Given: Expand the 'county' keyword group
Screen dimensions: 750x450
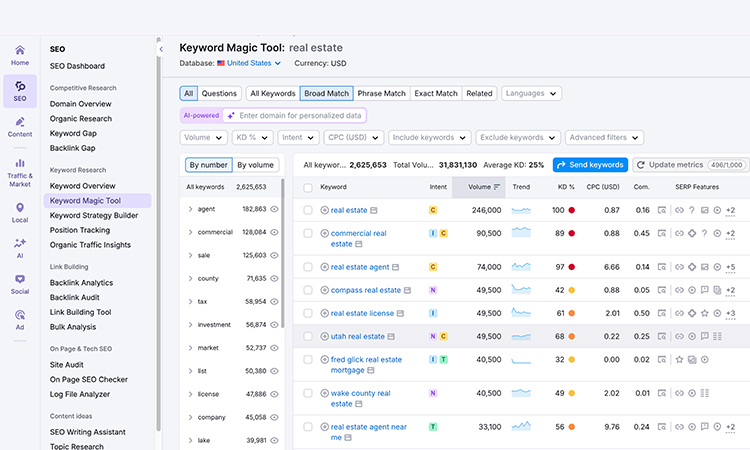Looking at the screenshot, I should coord(190,278).
